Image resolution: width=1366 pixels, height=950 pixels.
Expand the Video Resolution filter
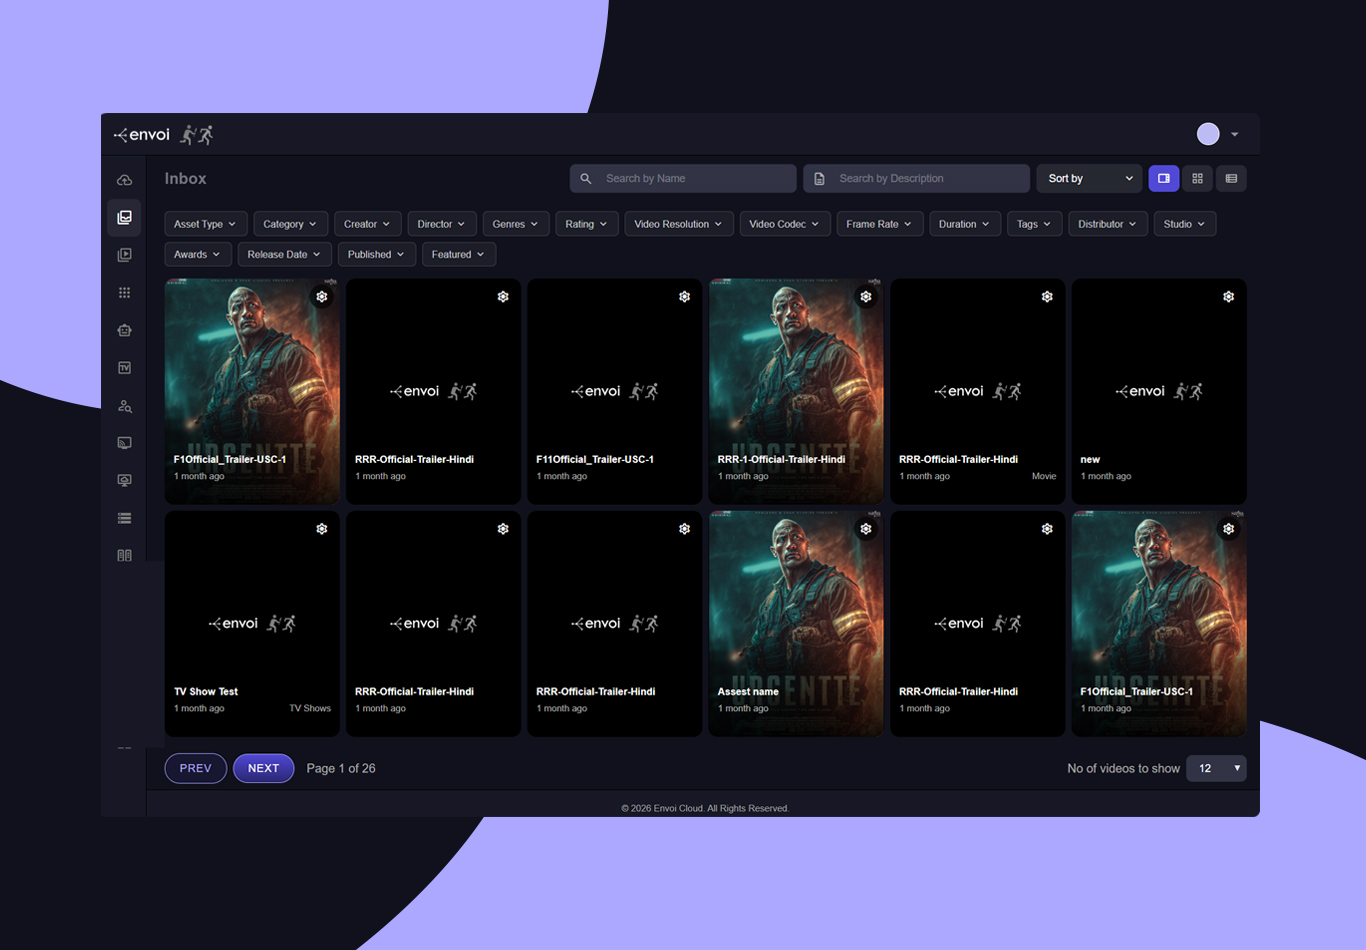(x=679, y=224)
